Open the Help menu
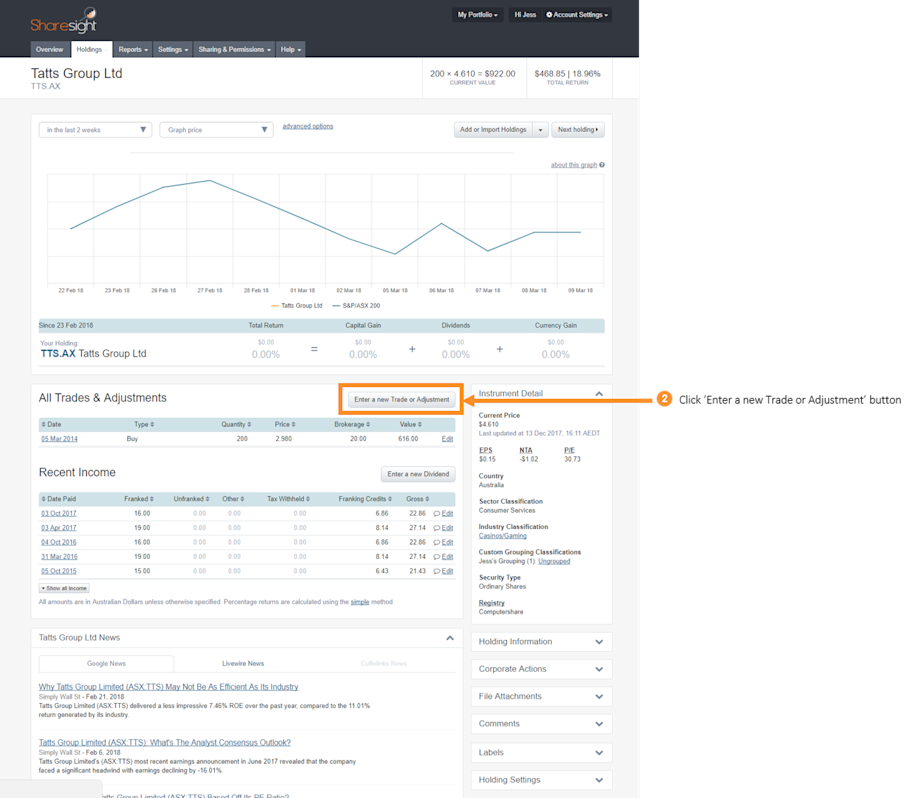Image resolution: width=917 pixels, height=798 pixels. (291, 50)
